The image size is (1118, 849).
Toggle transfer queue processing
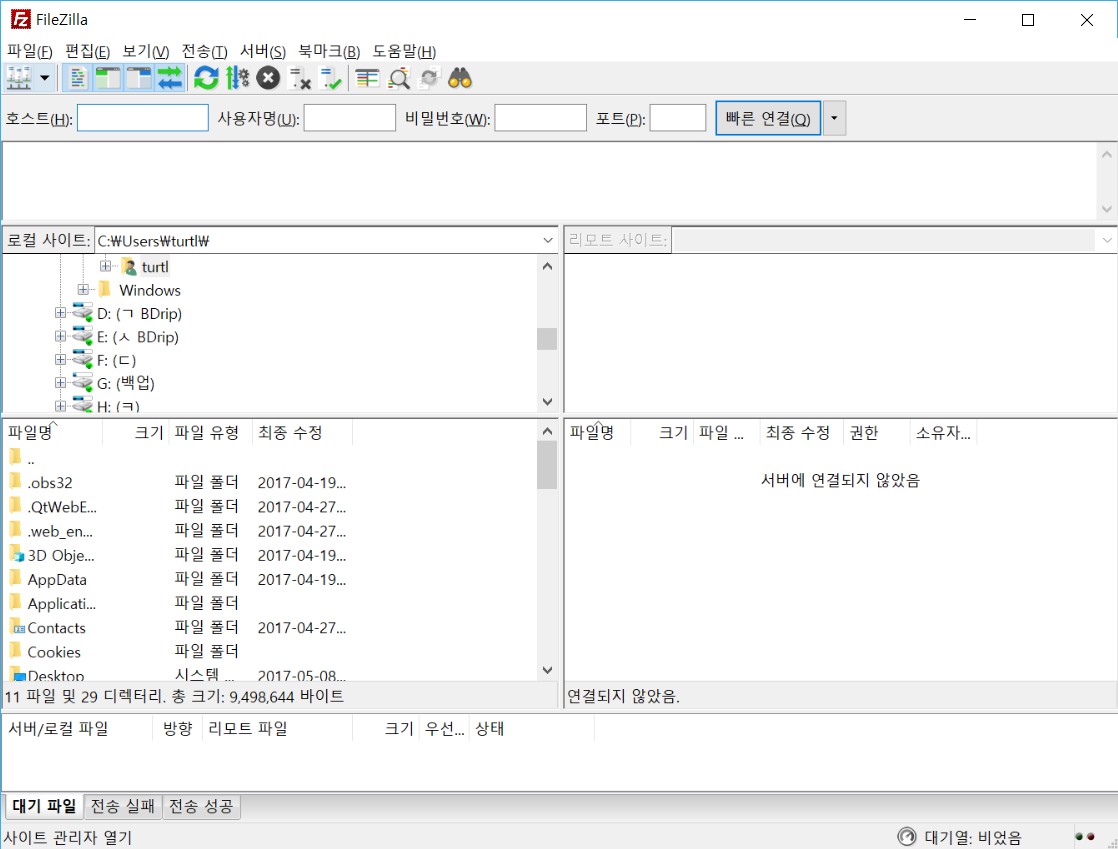tap(237, 78)
